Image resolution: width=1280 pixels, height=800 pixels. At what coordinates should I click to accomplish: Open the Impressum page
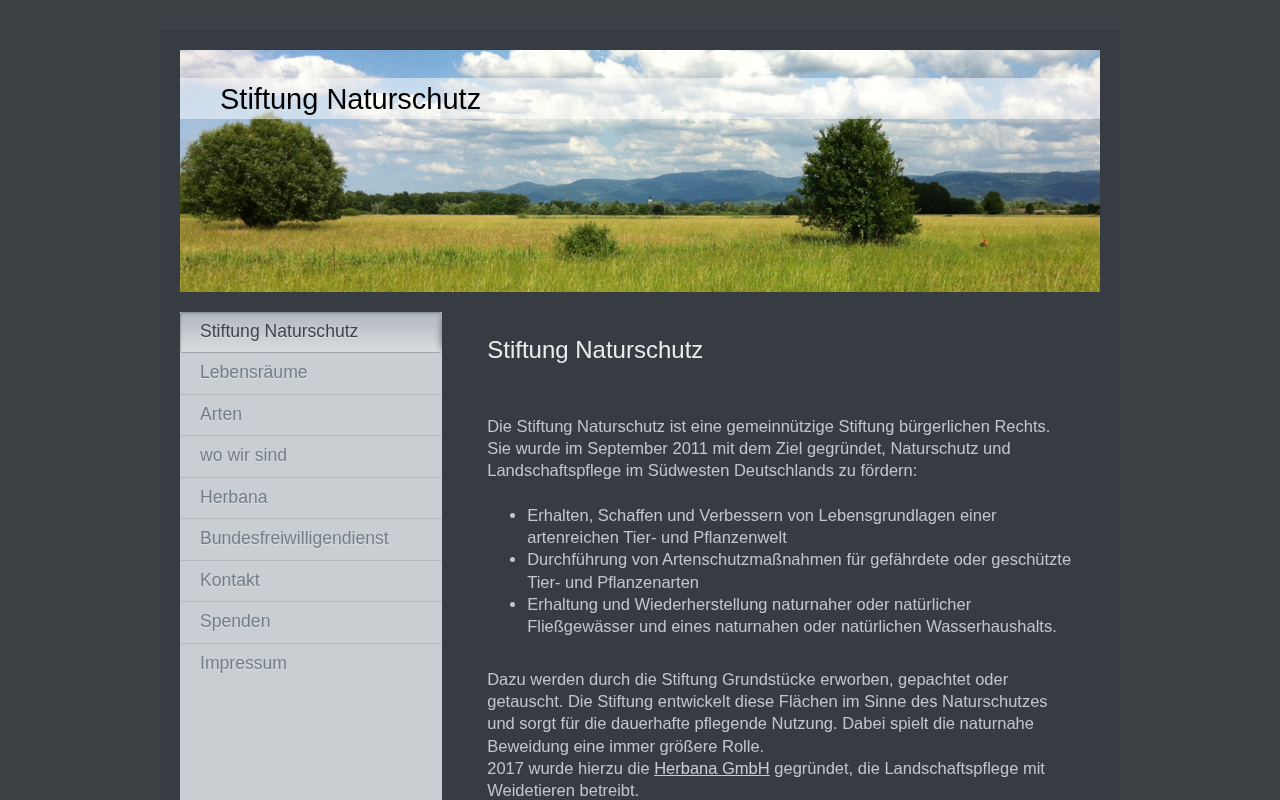[x=311, y=664]
